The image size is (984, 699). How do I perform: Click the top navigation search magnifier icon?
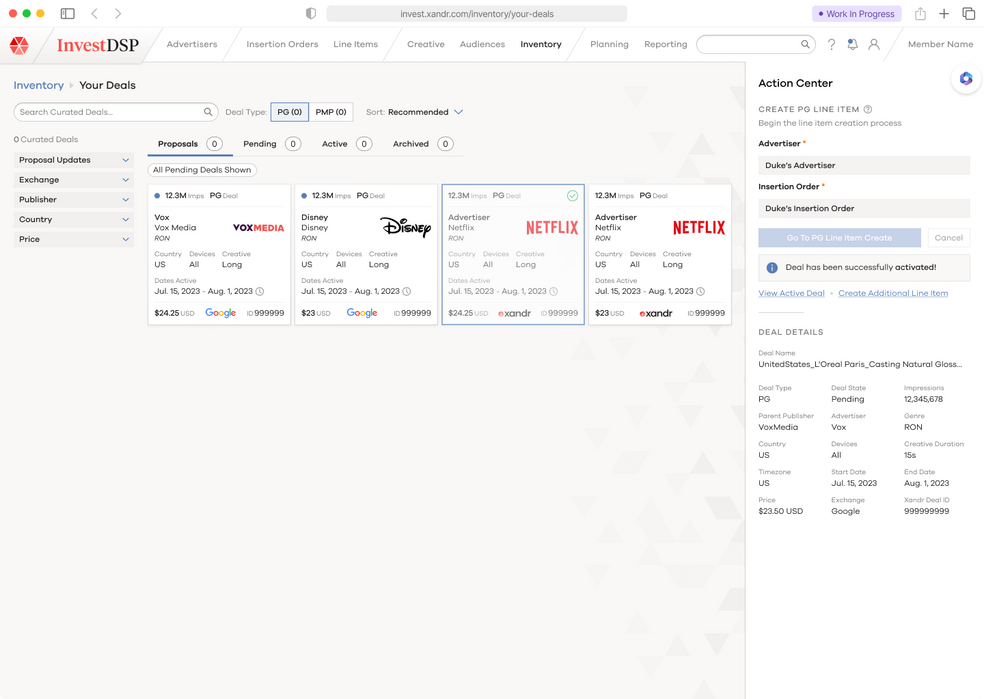tap(805, 44)
